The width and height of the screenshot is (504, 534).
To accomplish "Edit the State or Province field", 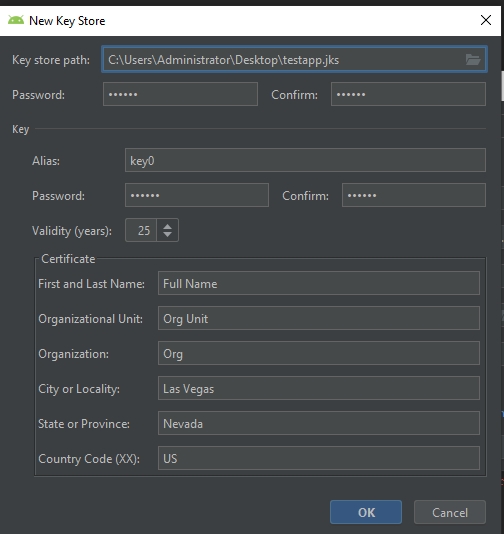I will (319, 423).
